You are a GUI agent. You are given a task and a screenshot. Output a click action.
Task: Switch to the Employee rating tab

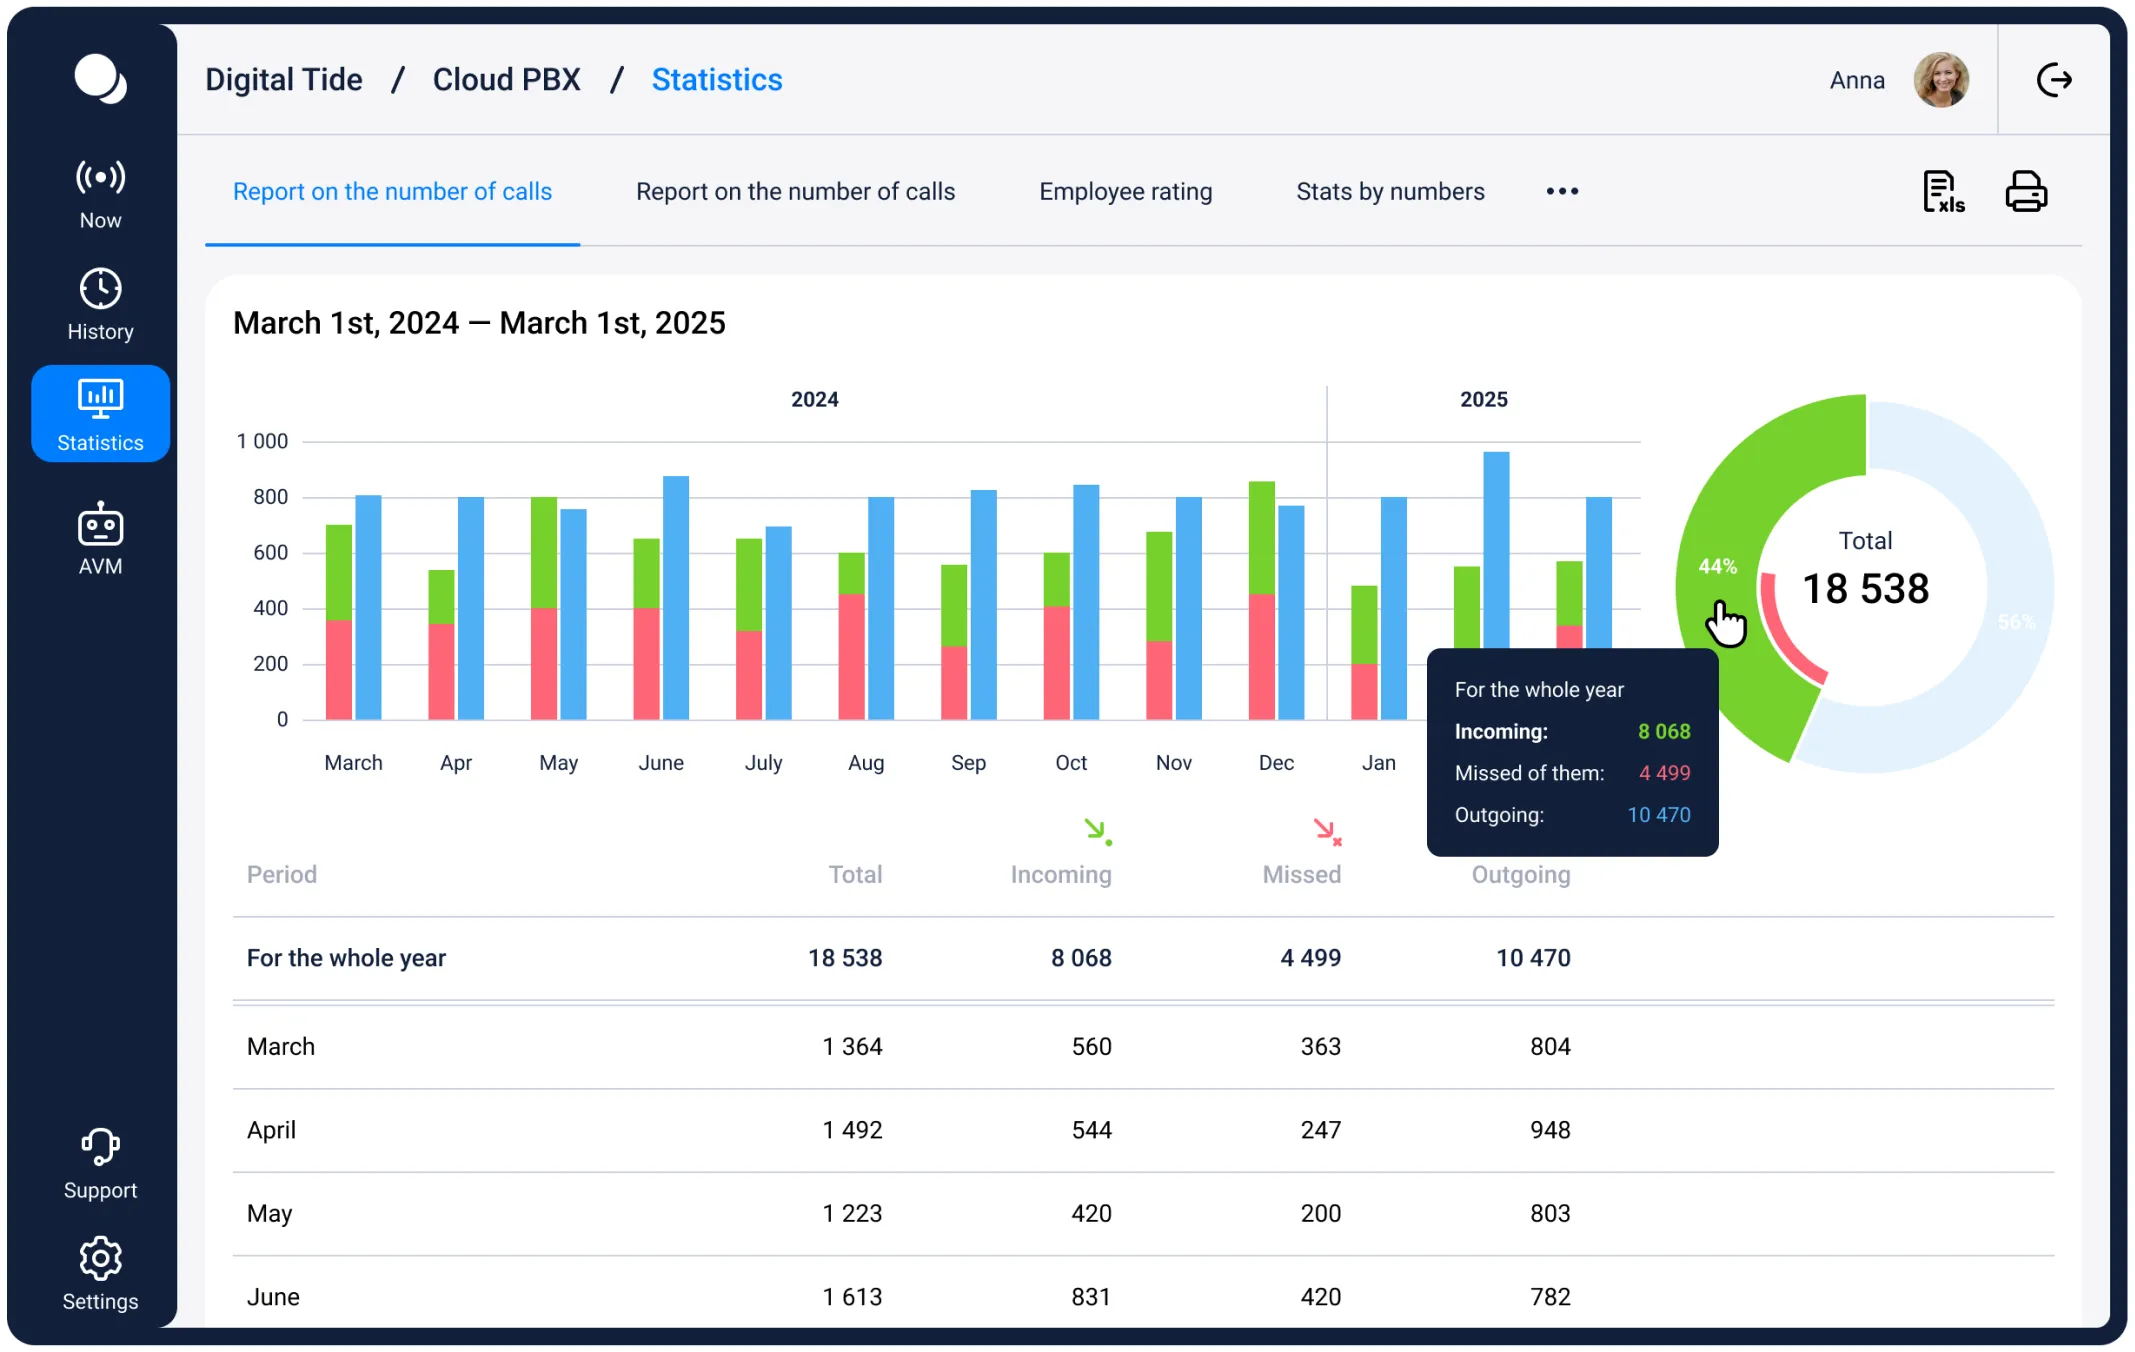click(x=1125, y=191)
